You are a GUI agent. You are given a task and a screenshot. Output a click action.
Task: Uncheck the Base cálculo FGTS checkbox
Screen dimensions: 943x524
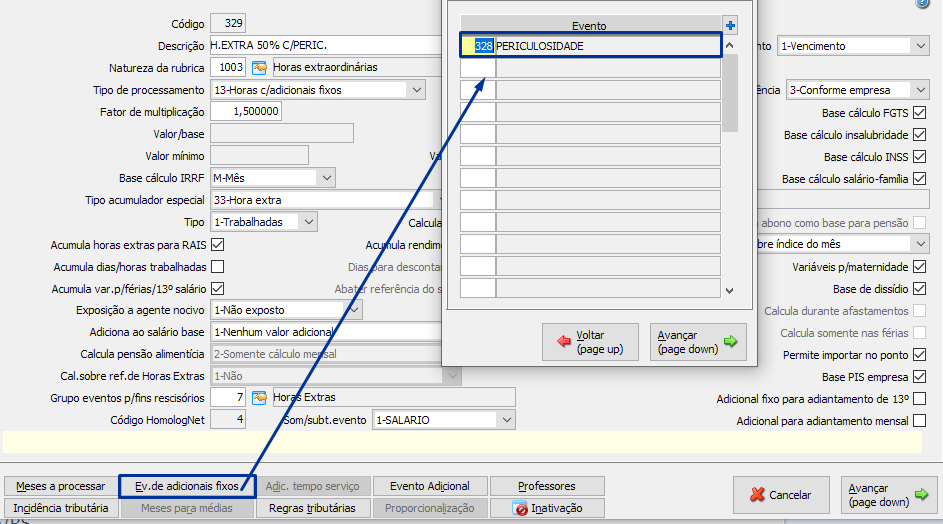[x=920, y=113]
